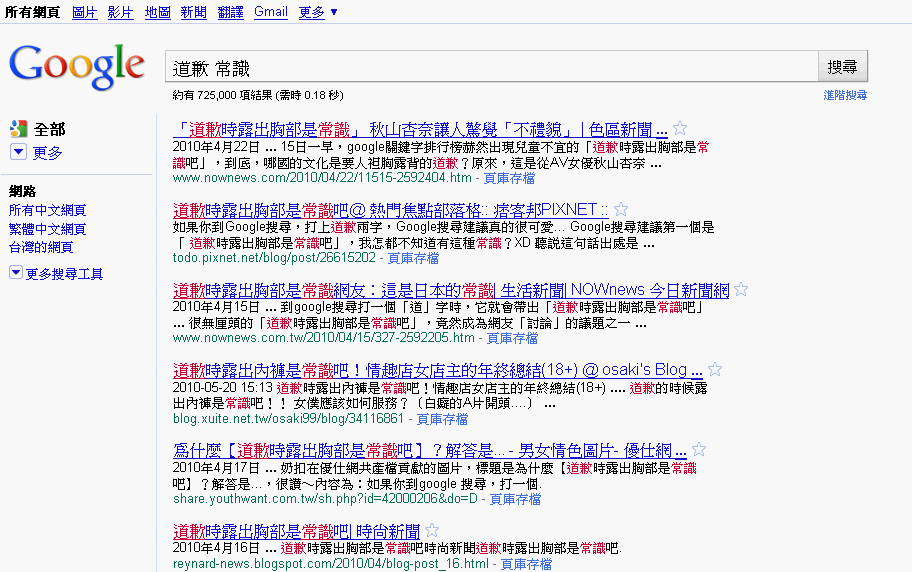Star the NOWnews 今日新聞網 result
The width and height of the screenshot is (912, 572).
tap(741, 289)
